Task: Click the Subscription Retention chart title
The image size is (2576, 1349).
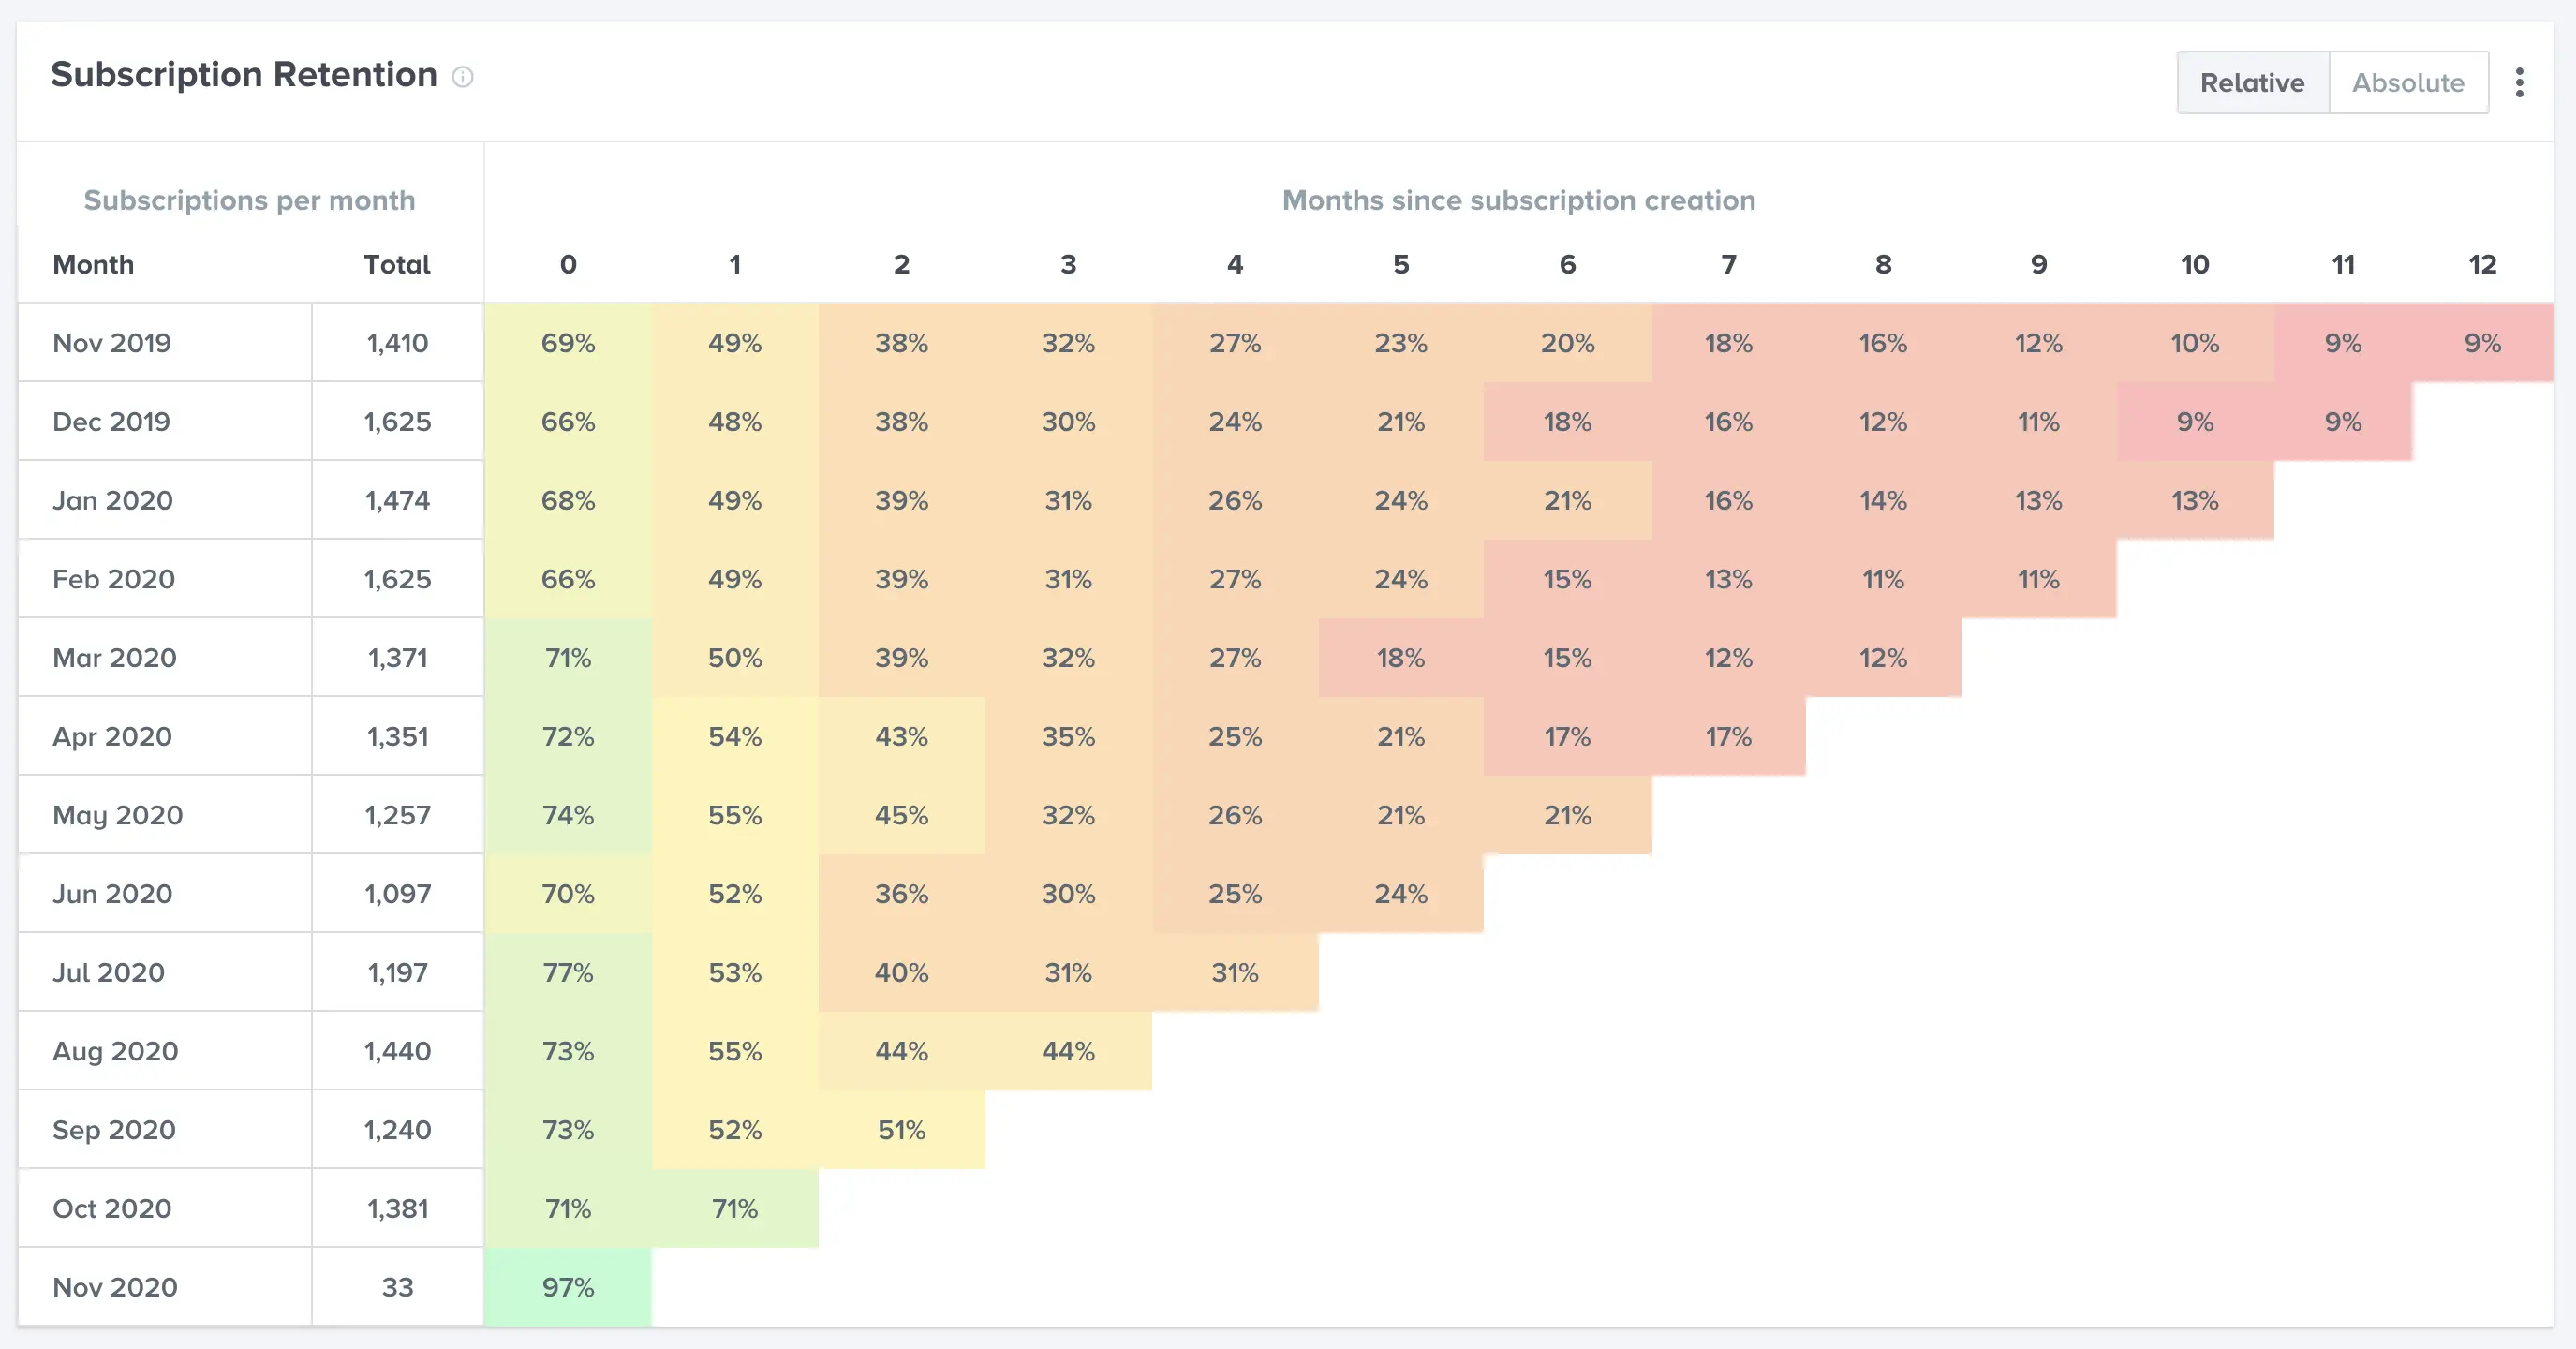Action: (243, 74)
